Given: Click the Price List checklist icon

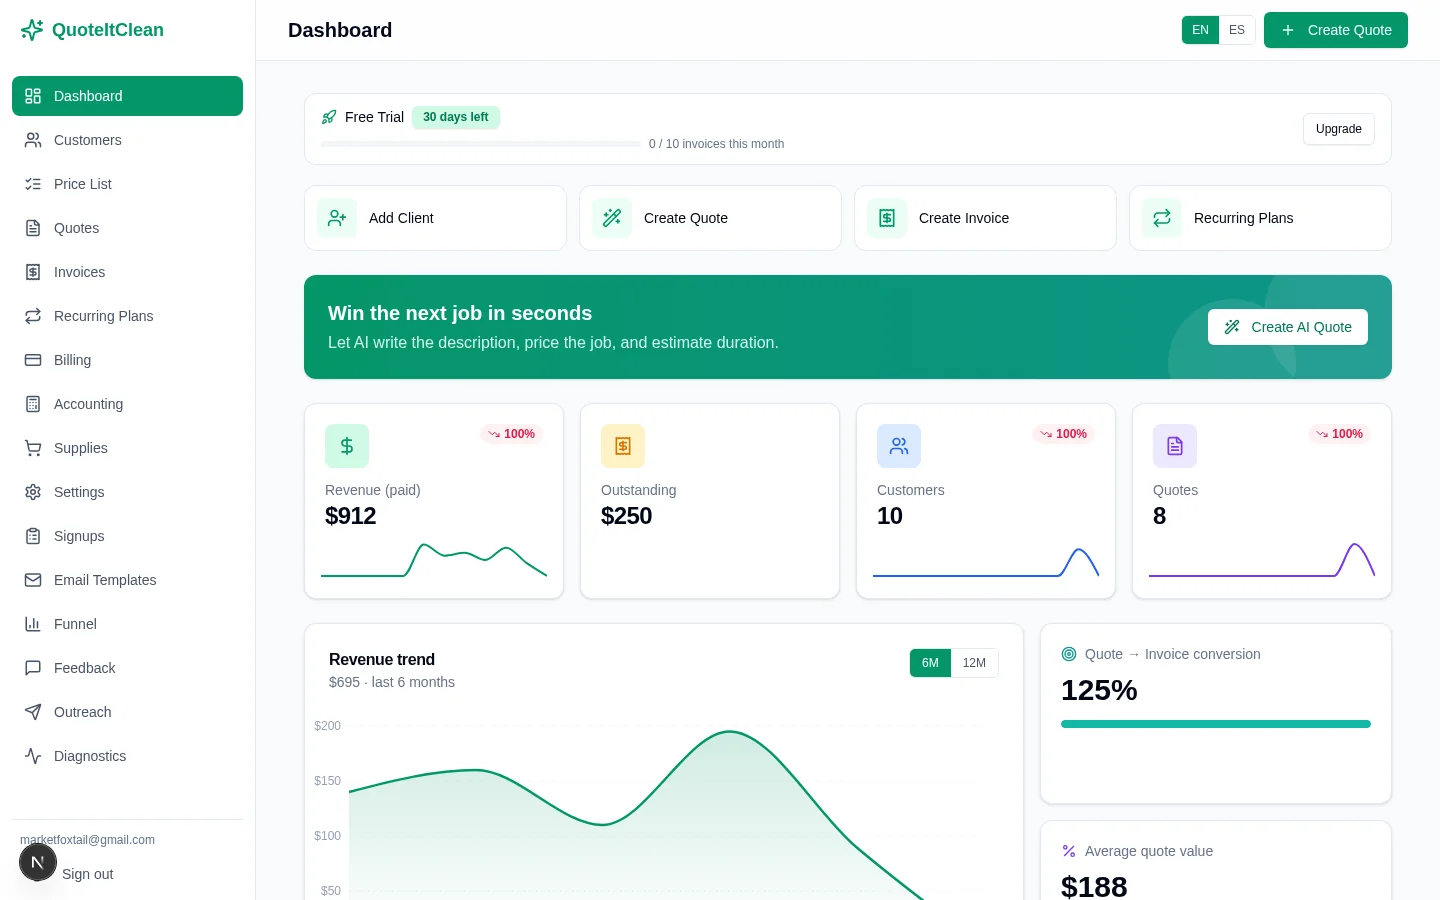Looking at the screenshot, I should [33, 184].
